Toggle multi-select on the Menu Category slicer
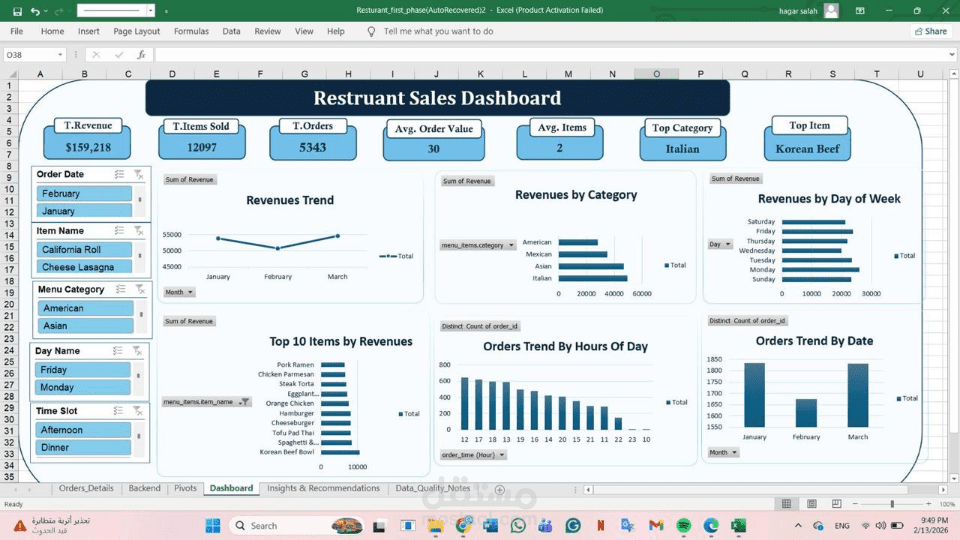The image size is (960, 540). click(x=121, y=289)
